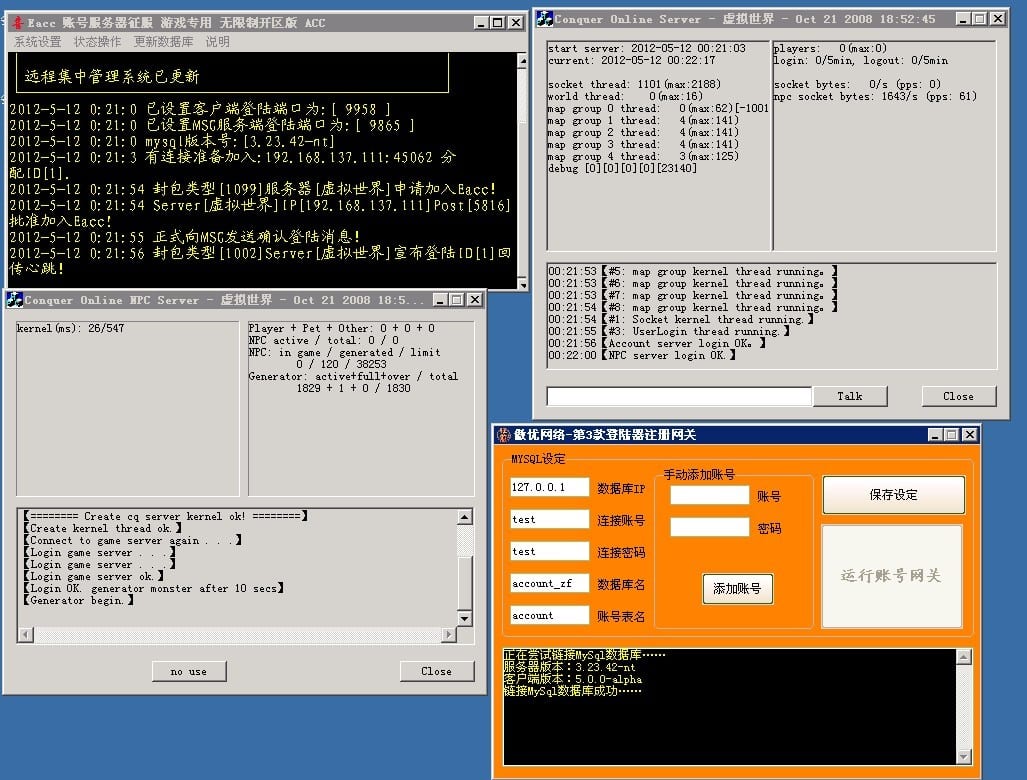Click the NPC Server log scroll-down arrow
The width and height of the screenshot is (1027, 780).
[464, 619]
